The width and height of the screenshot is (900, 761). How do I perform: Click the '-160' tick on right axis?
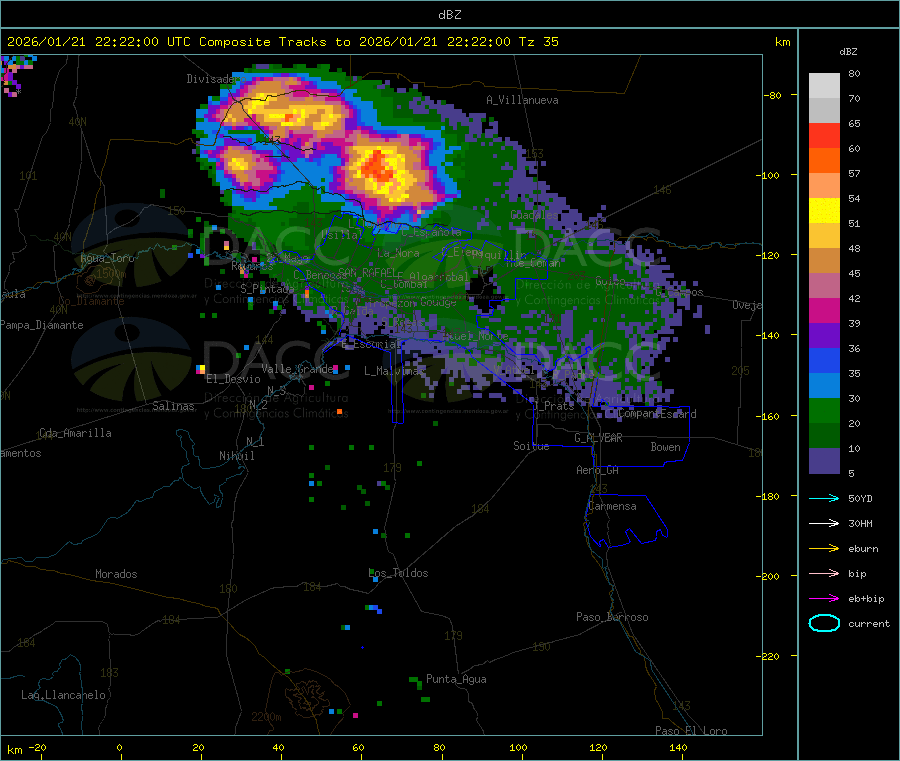pyautogui.click(x=770, y=416)
